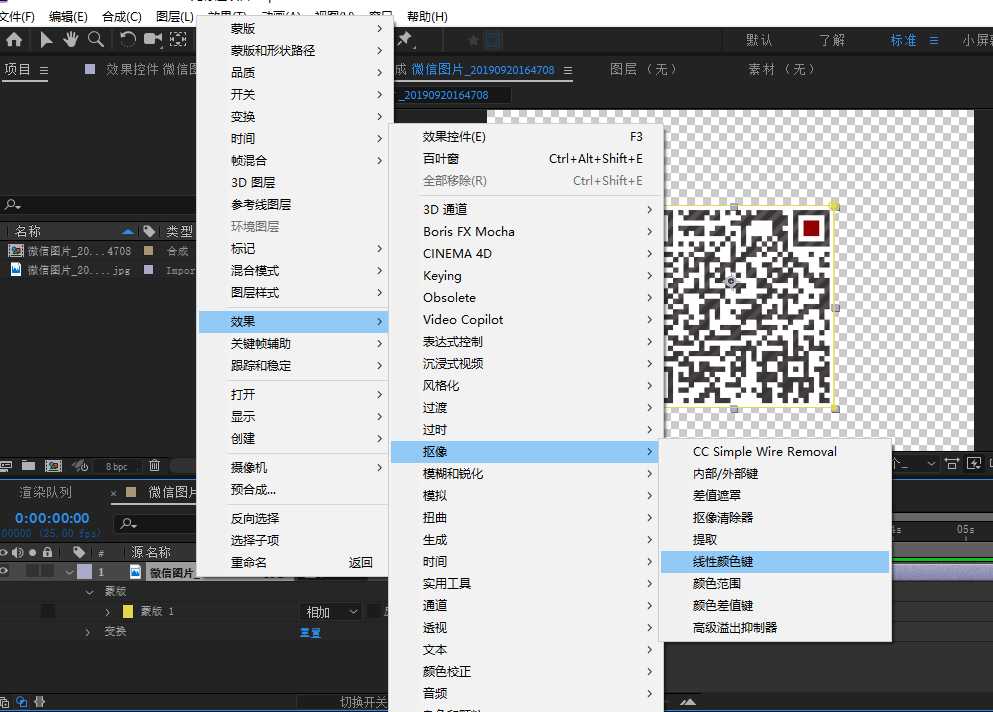Viewport: 993px width, 712px height.
Task: Select the 微信图片_20...jpg item in project
Action: pyautogui.click(x=79, y=270)
